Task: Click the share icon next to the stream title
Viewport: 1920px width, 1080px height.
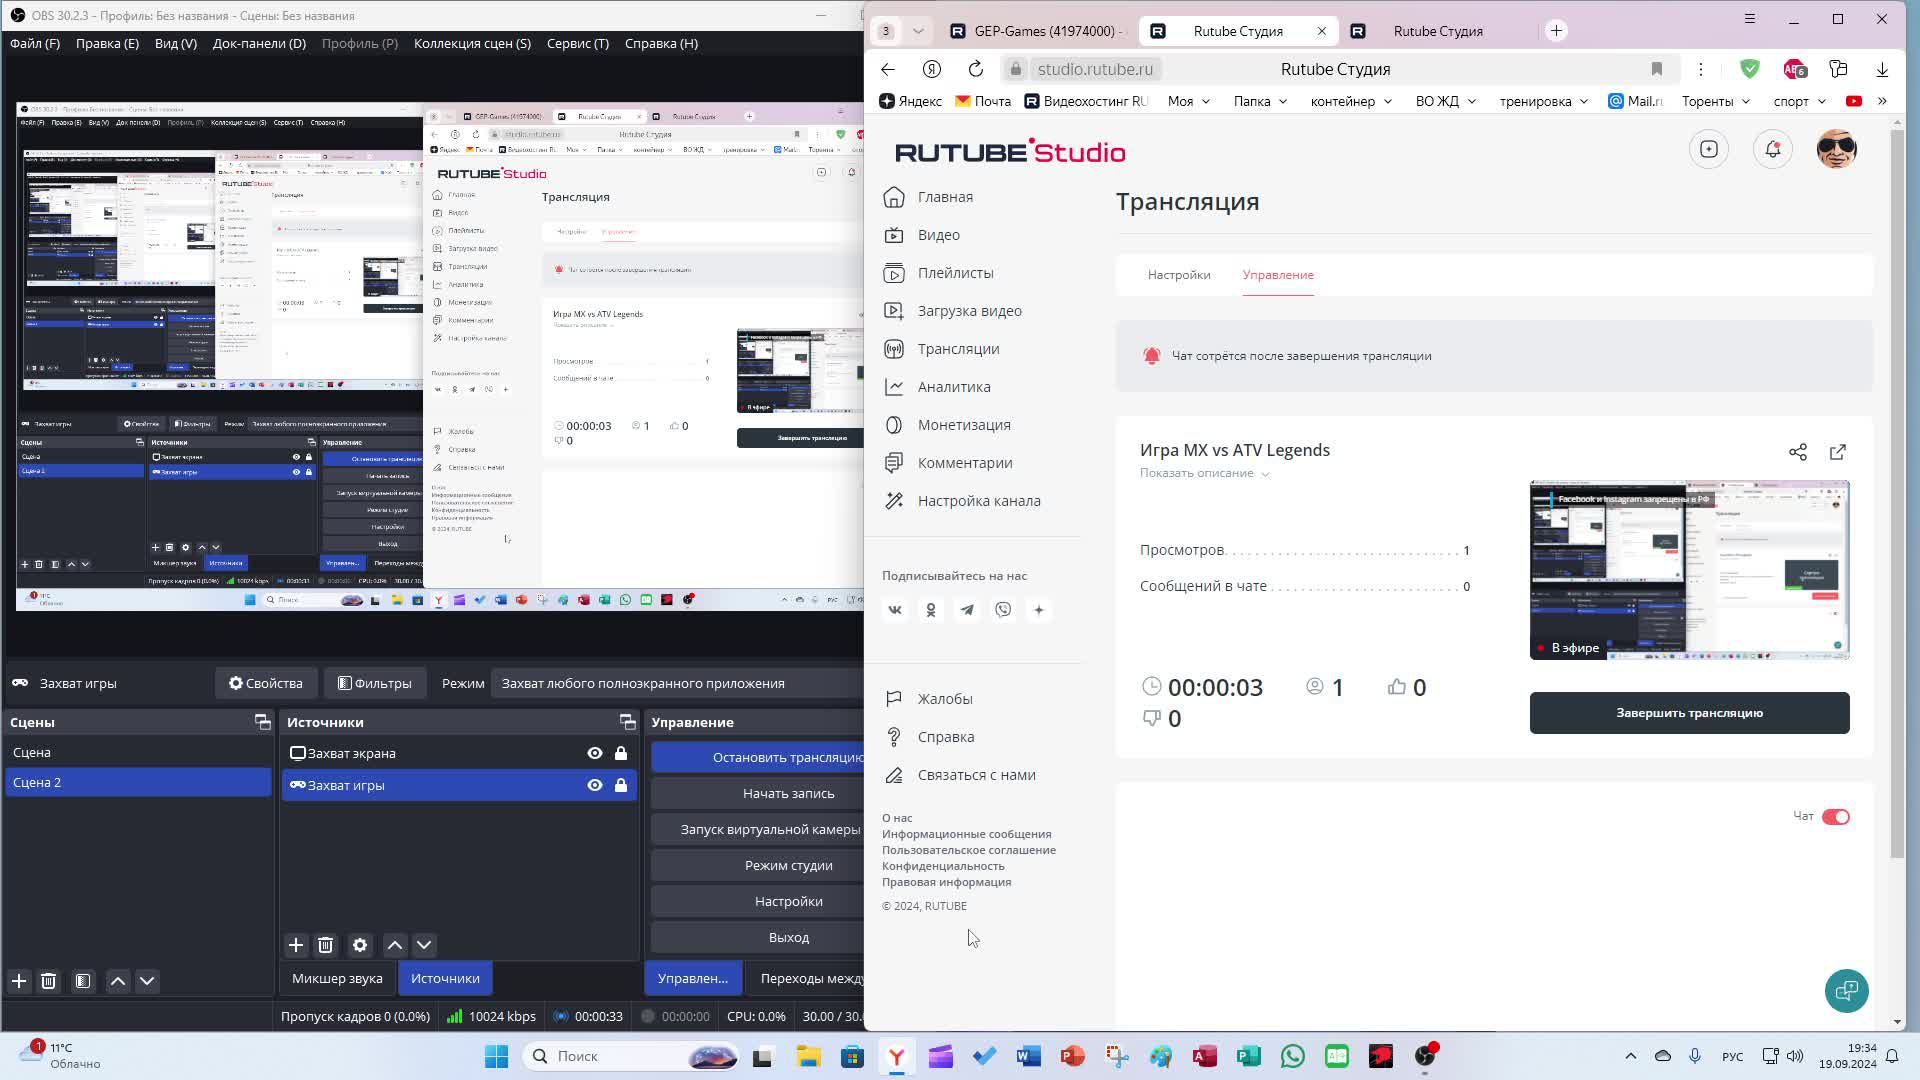Action: coord(1798,452)
